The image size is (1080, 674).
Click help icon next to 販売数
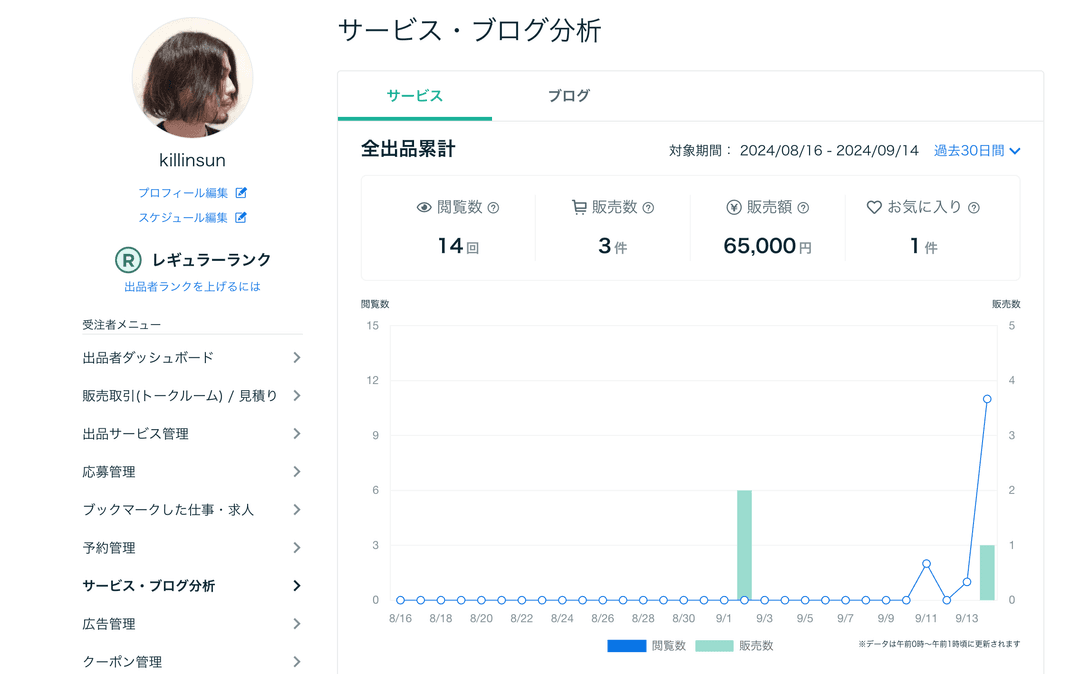[648, 207]
